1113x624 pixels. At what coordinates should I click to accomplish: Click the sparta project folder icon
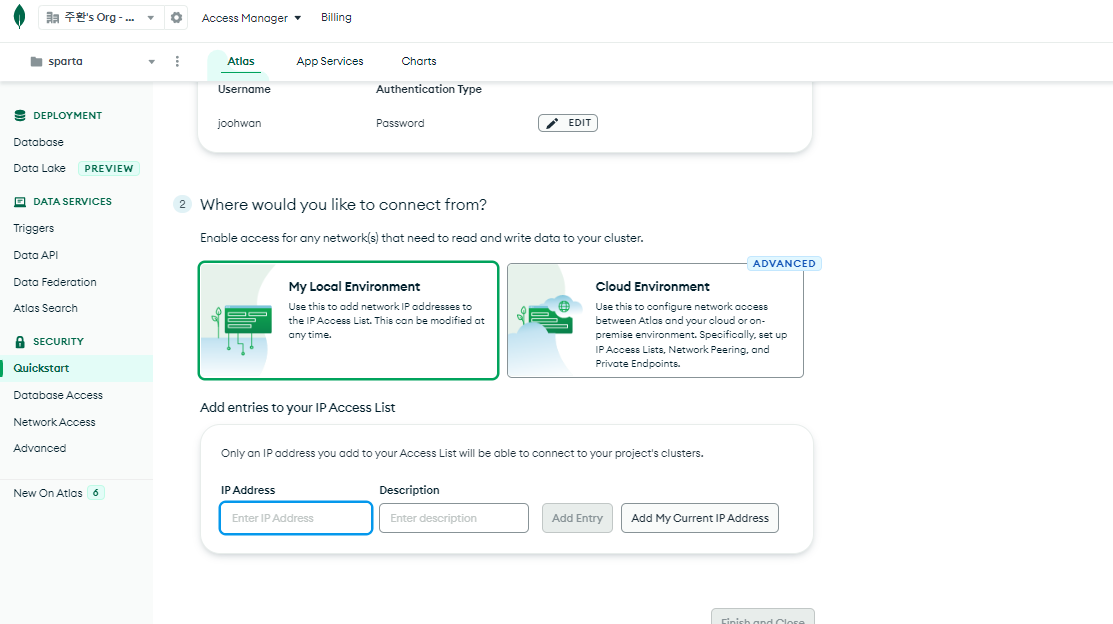coord(36,62)
